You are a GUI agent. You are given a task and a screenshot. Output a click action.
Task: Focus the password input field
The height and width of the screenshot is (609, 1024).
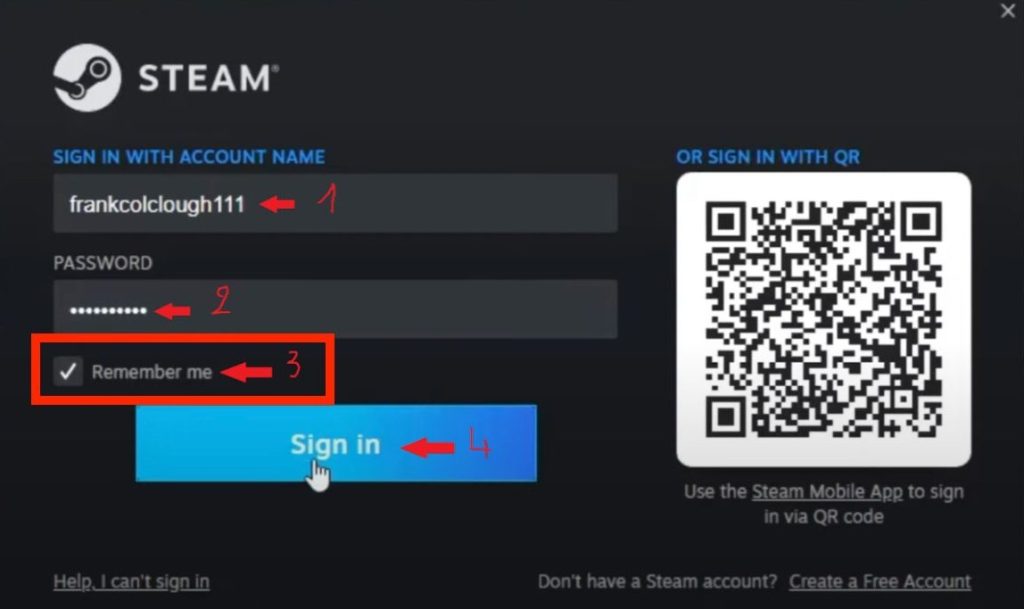[335, 309]
